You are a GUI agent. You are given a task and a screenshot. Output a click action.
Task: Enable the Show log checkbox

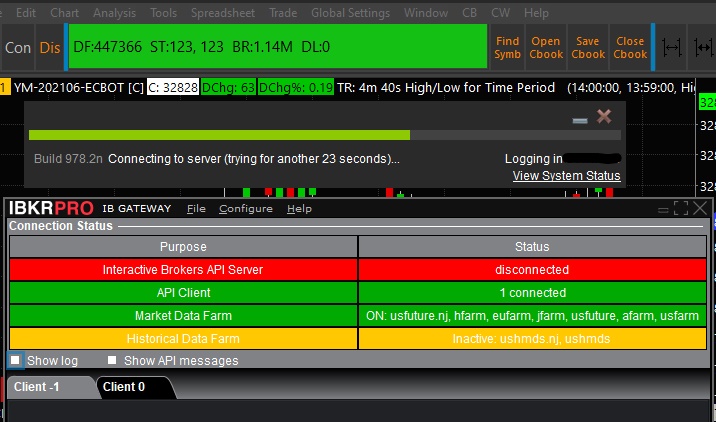tap(15, 360)
